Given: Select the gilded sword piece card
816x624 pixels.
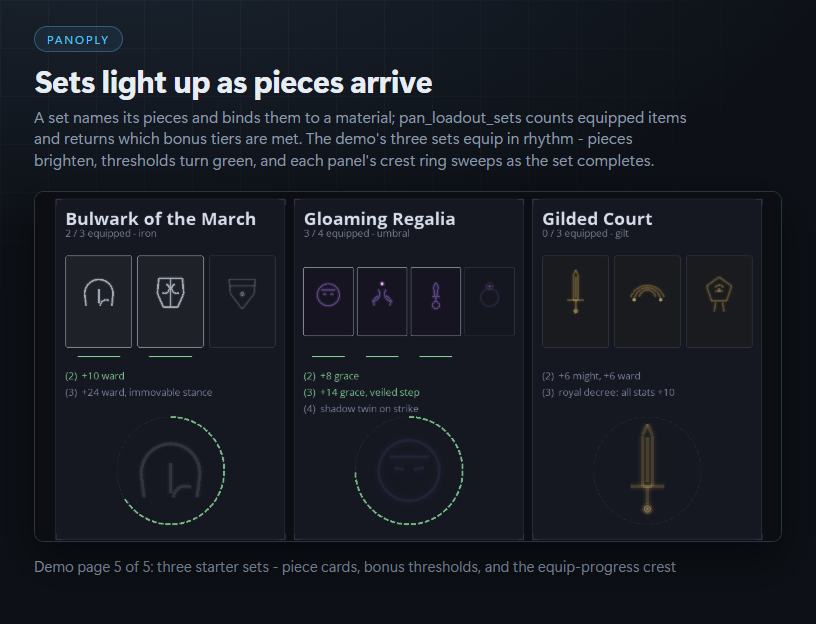Looking at the screenshot, I should (x=575, y=301).
